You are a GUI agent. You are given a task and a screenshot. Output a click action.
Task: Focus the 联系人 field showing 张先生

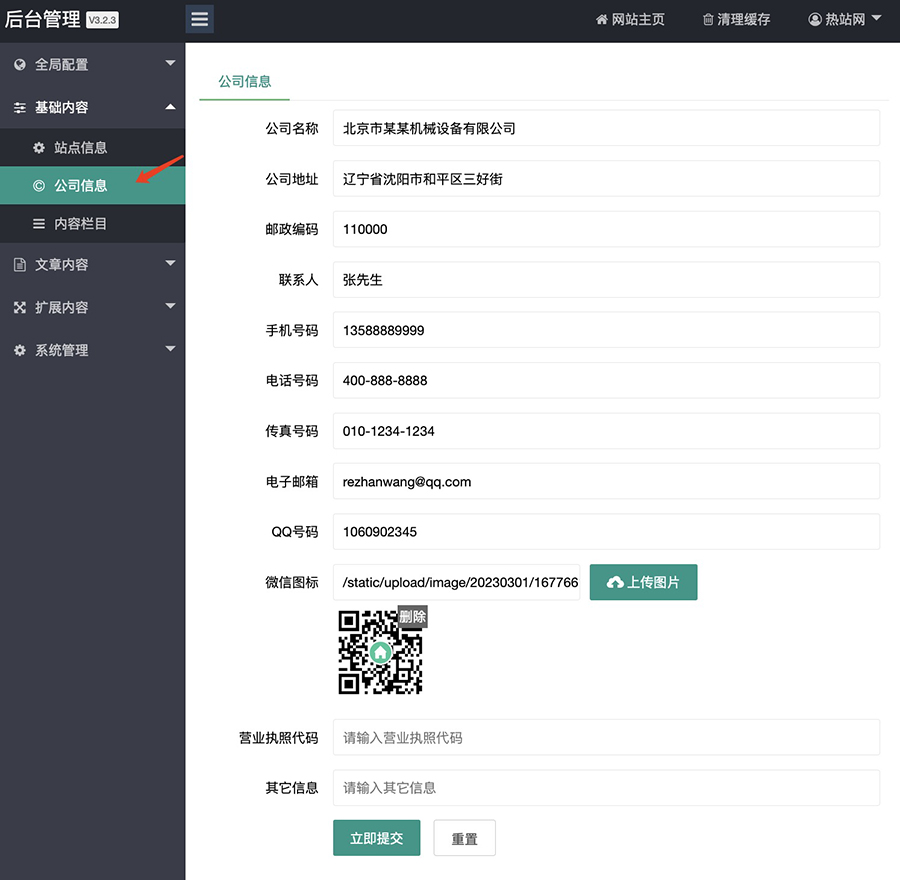pyautogui.click(x=606, y=280)
